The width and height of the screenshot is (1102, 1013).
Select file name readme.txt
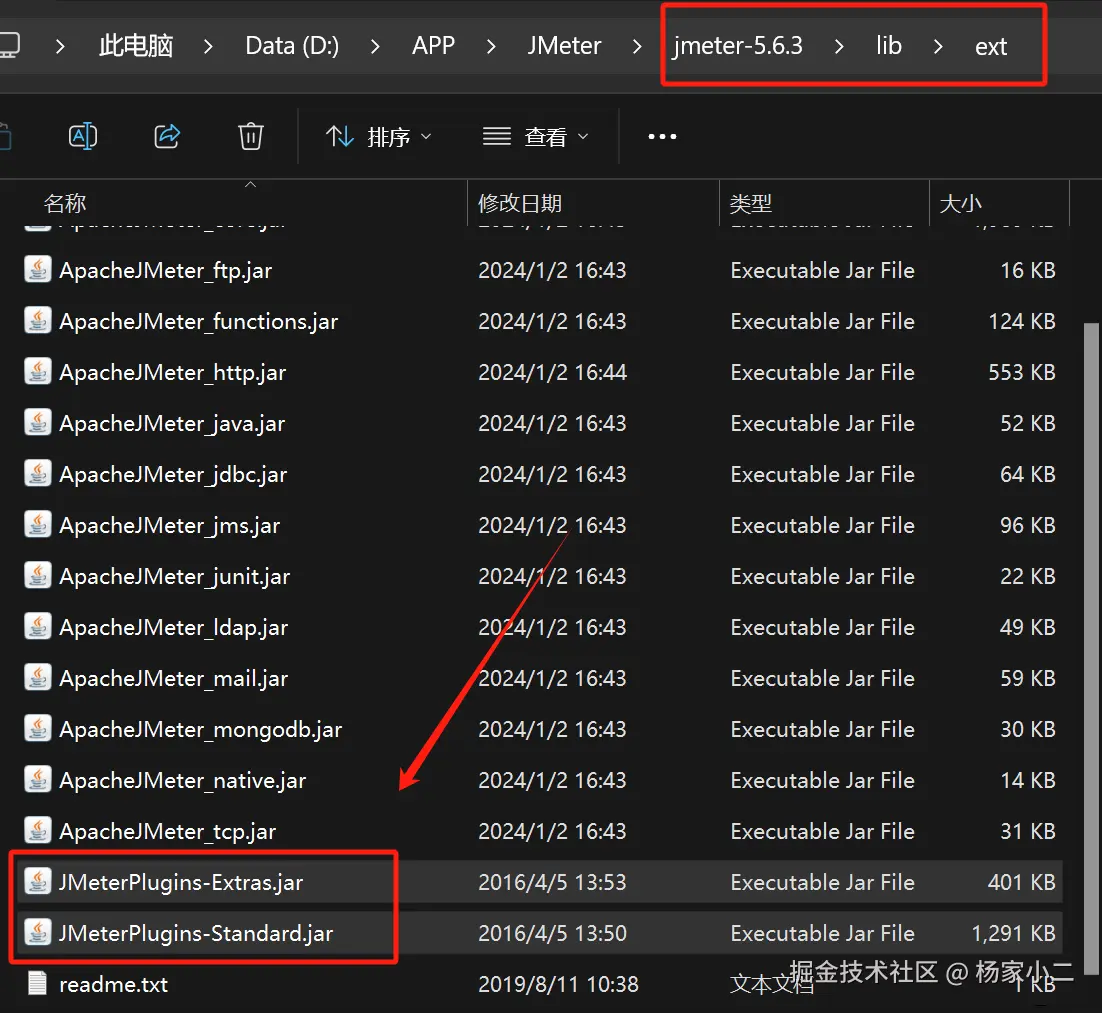pyautogui.click(x=113, y=984)
